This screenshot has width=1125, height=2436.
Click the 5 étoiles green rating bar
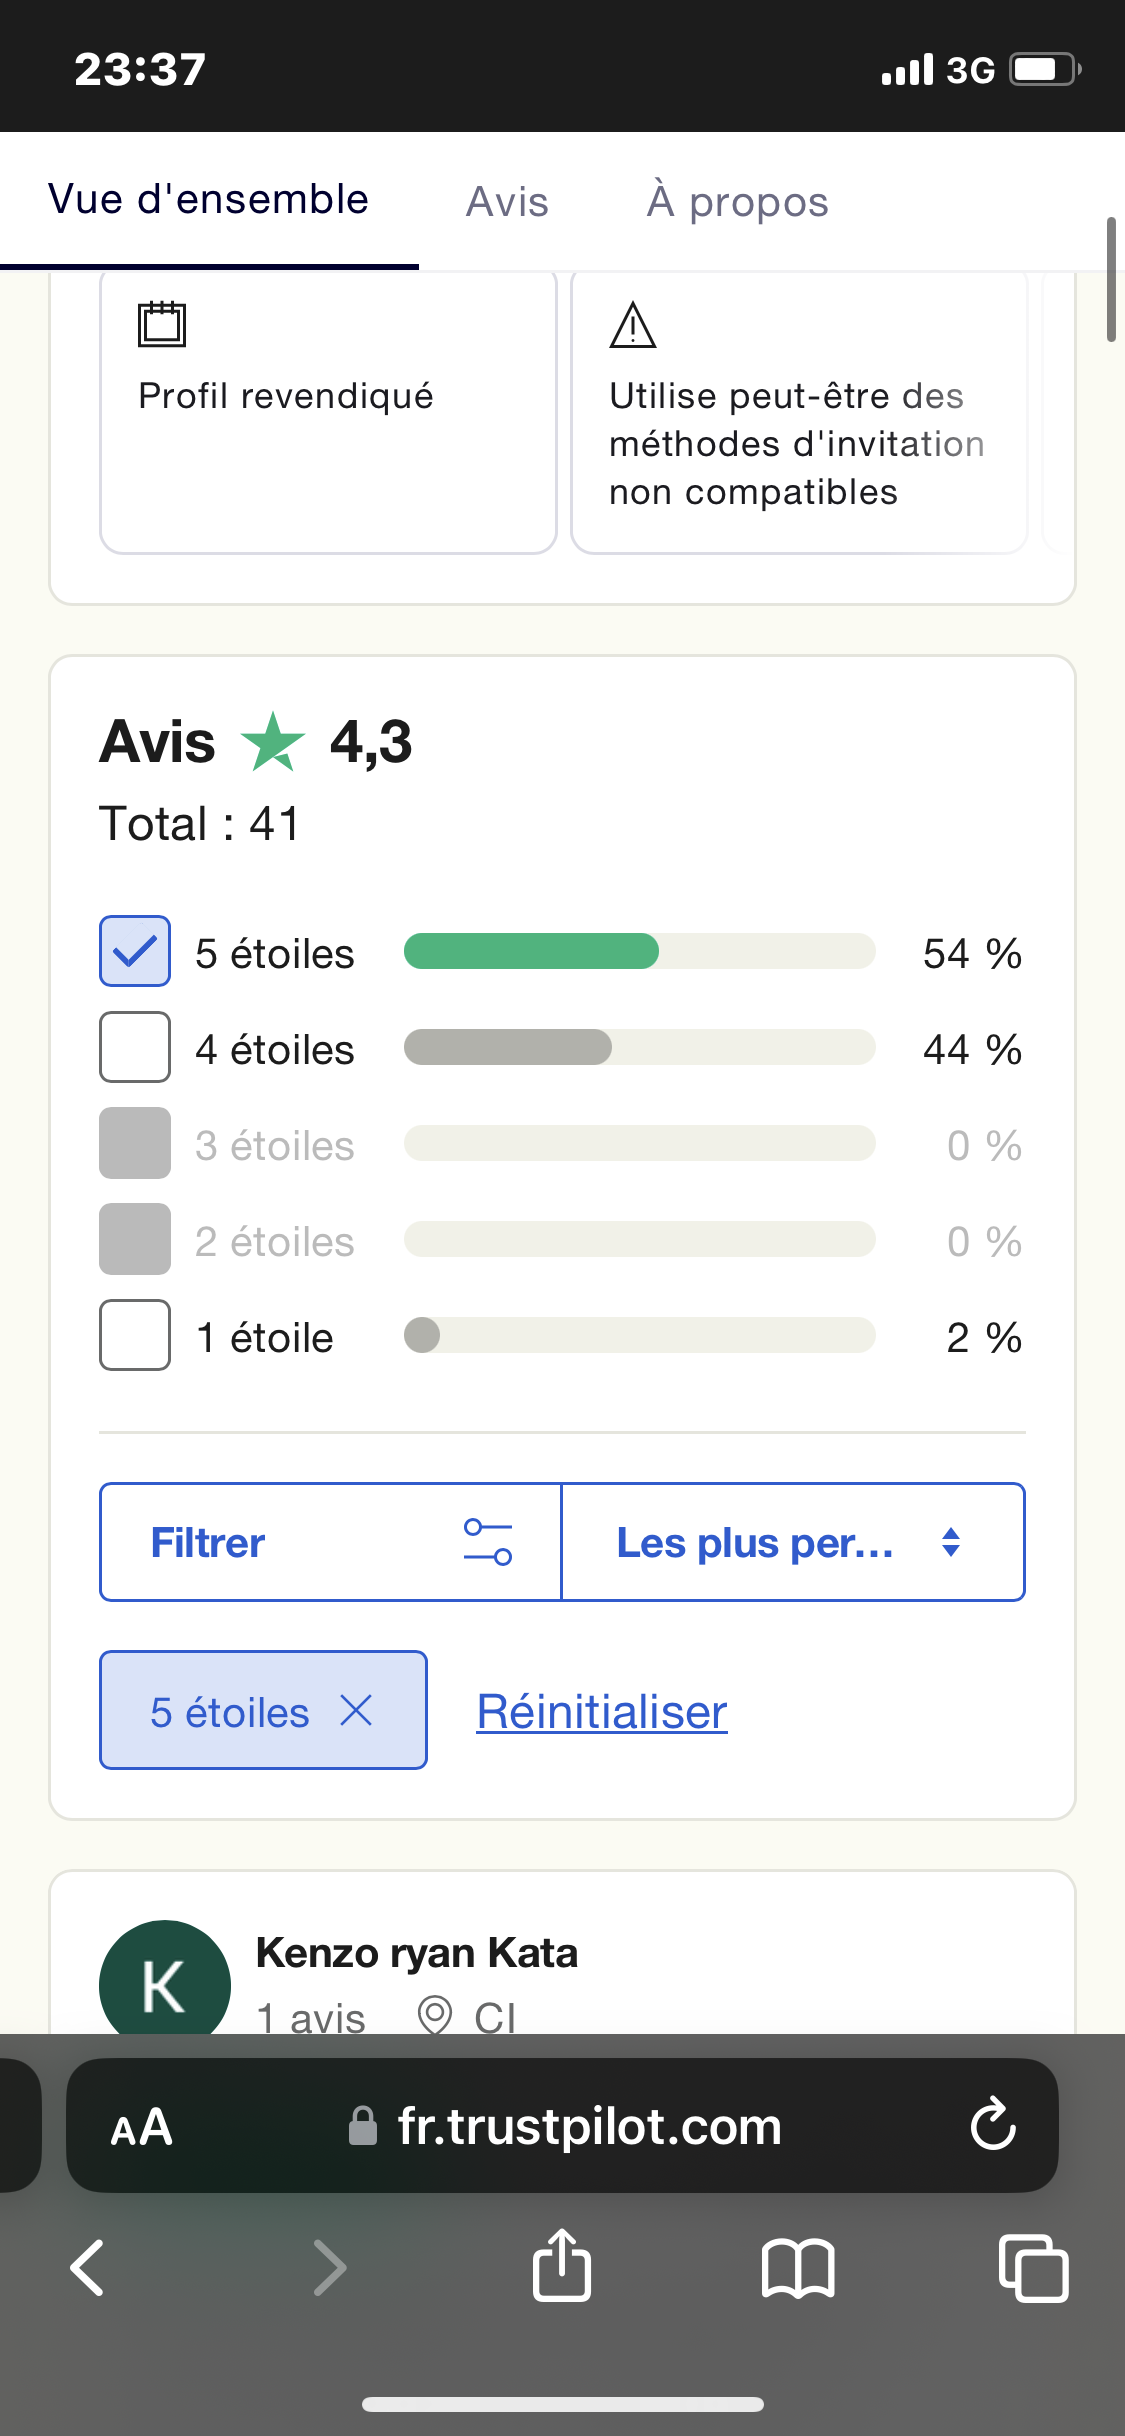(532, 951)
